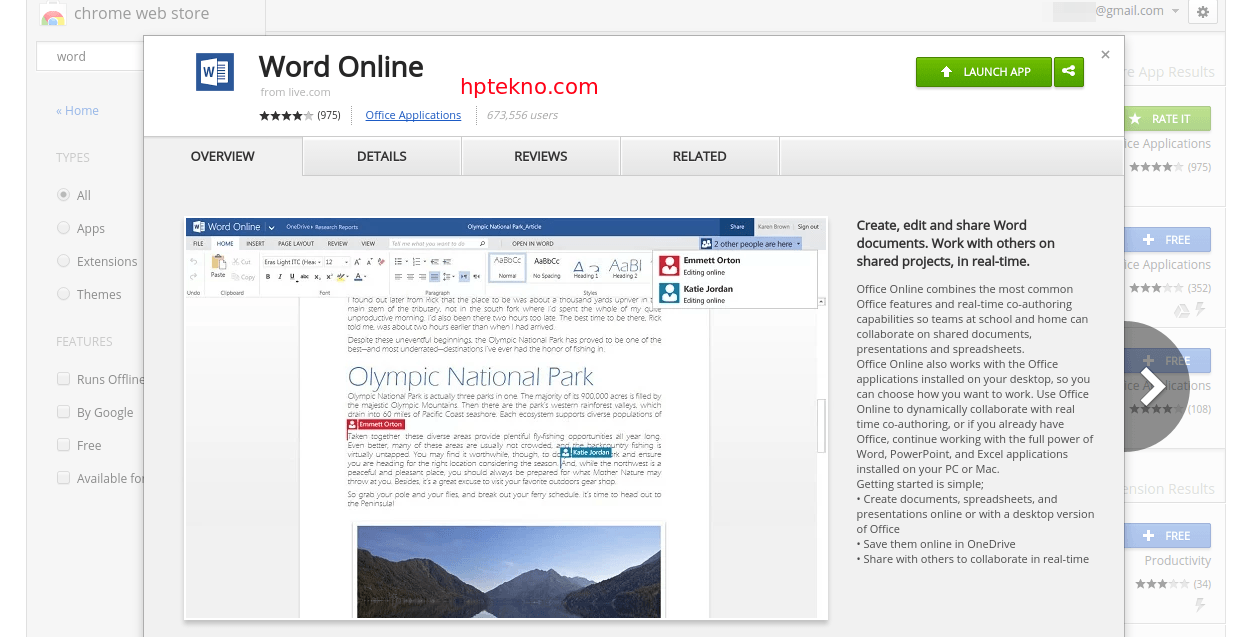This screenshot has width=1244, height=637.
Task: Click Emmett Orton's red avatar icon
Action: (669, 266)
